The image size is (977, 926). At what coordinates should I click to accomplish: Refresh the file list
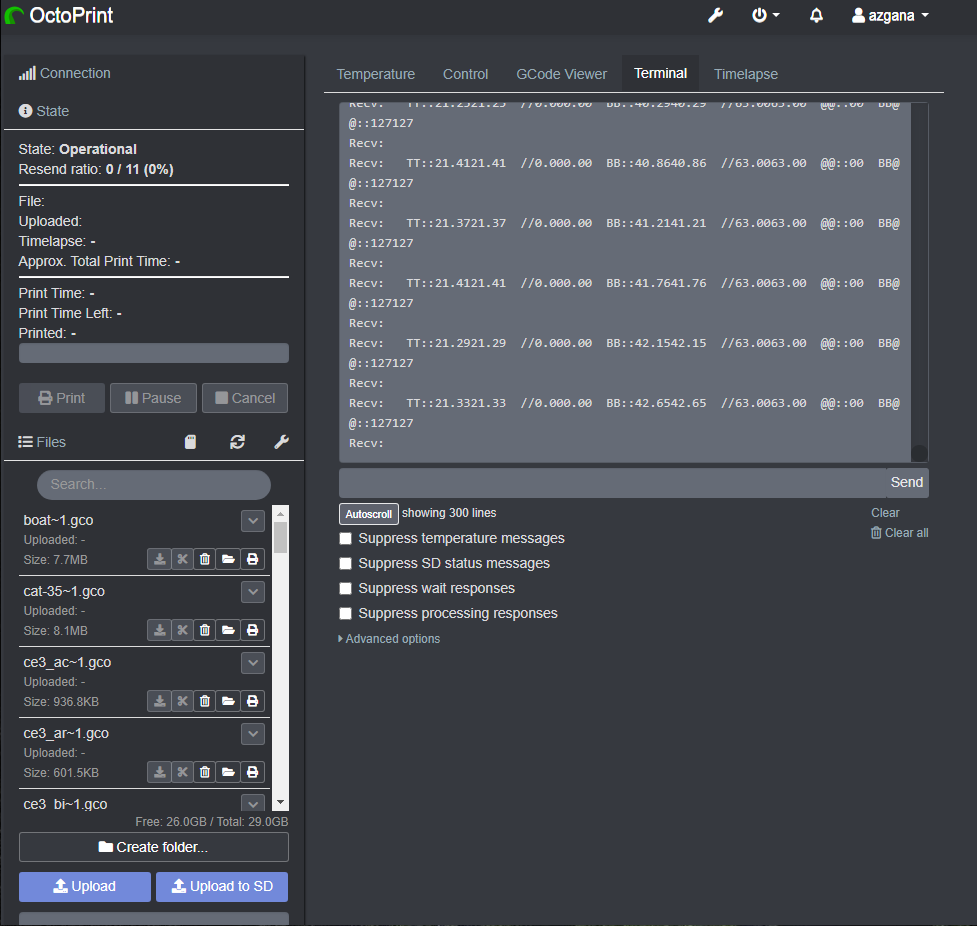pyautogui.click(x=237, y=442)
